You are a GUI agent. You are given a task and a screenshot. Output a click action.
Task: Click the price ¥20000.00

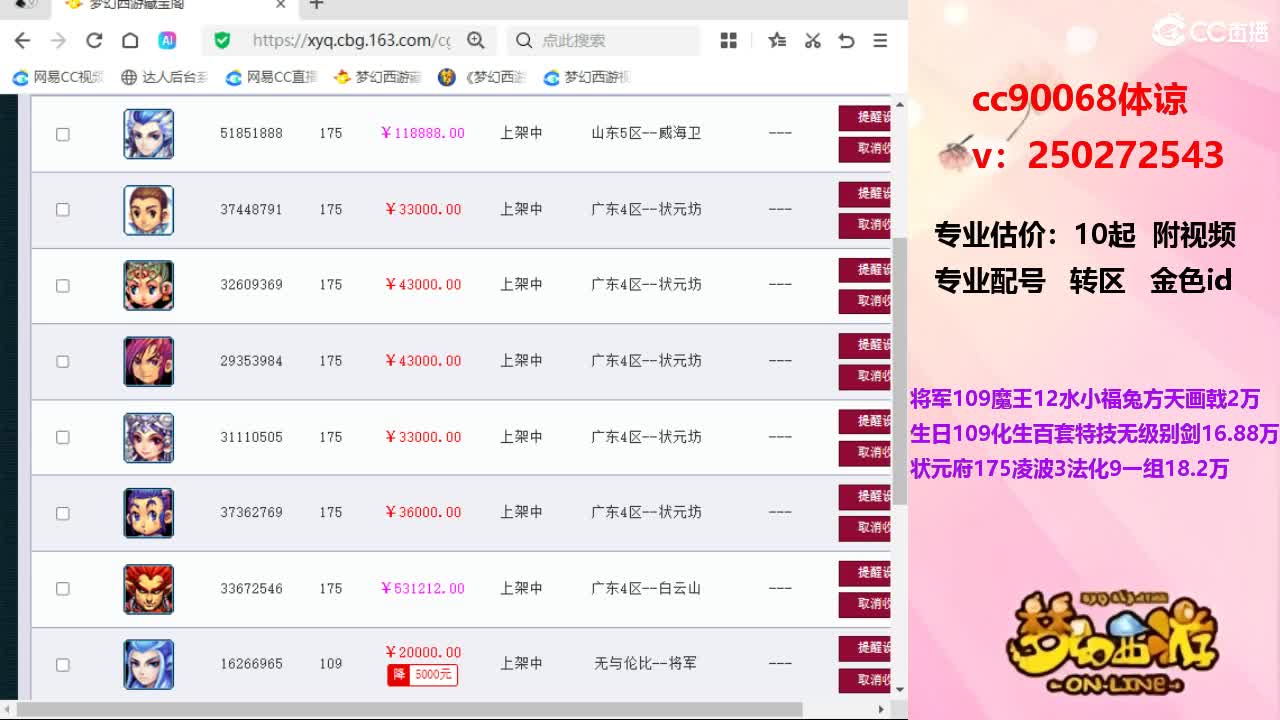[422, 652]
